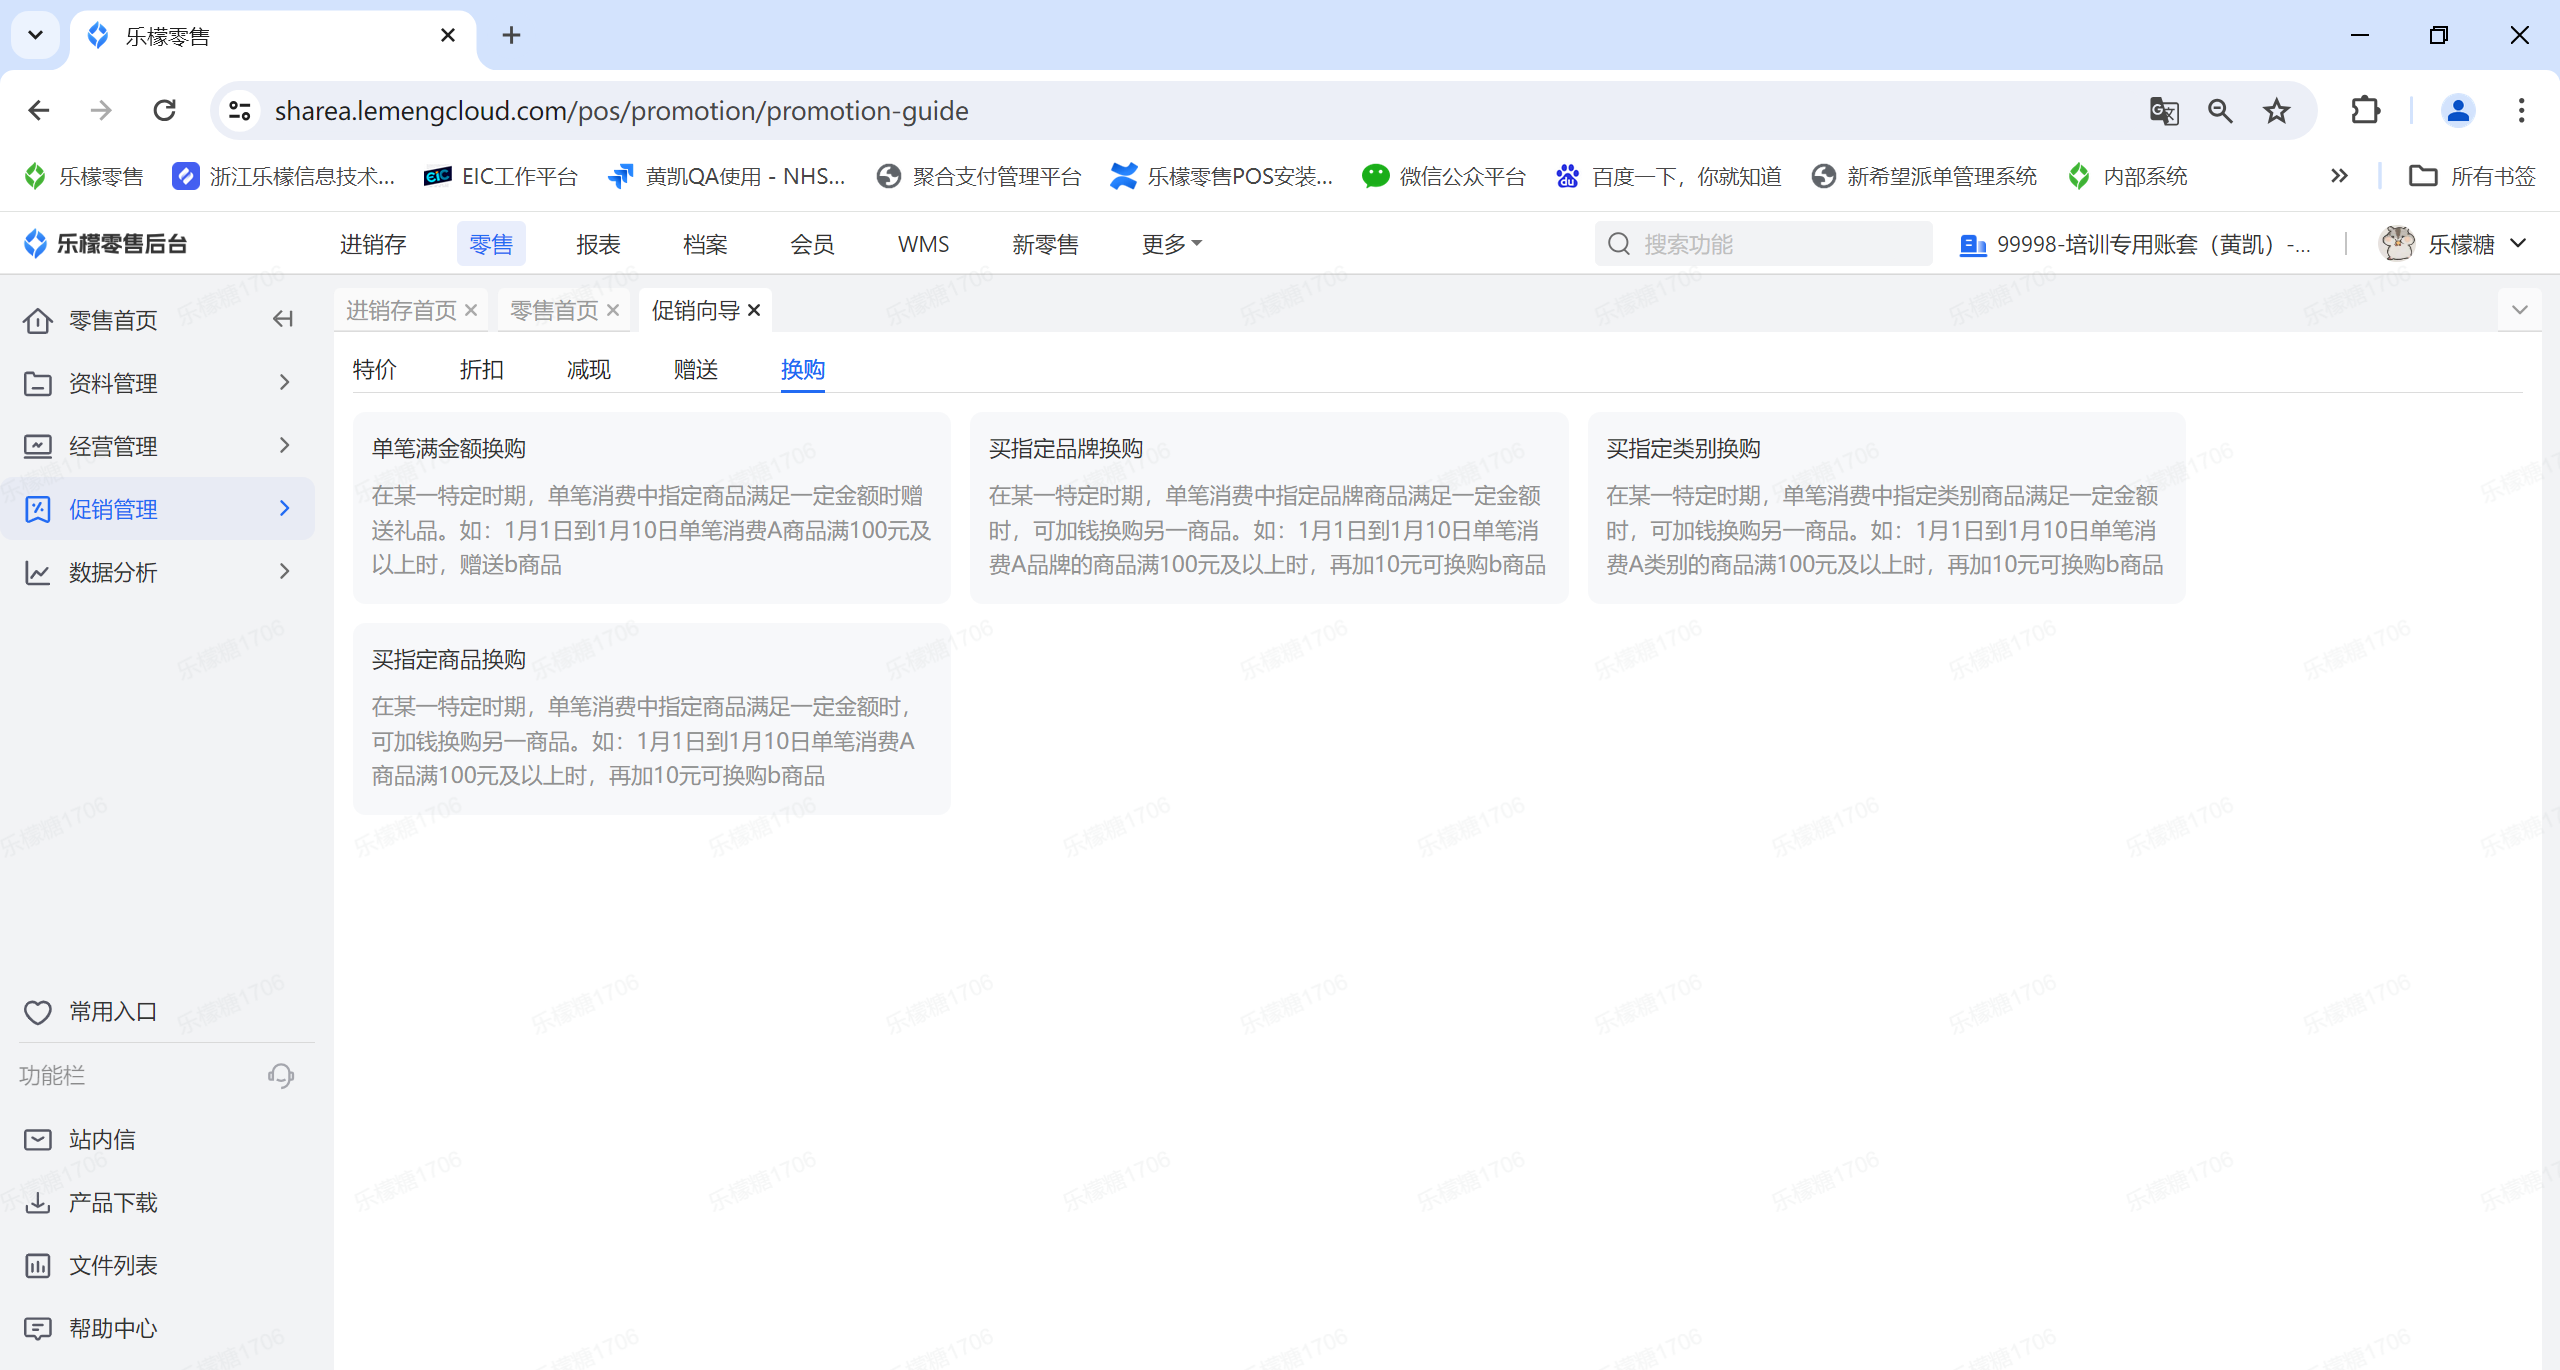Open the 百度一下 bookmark

click(x=1669, y=176)
